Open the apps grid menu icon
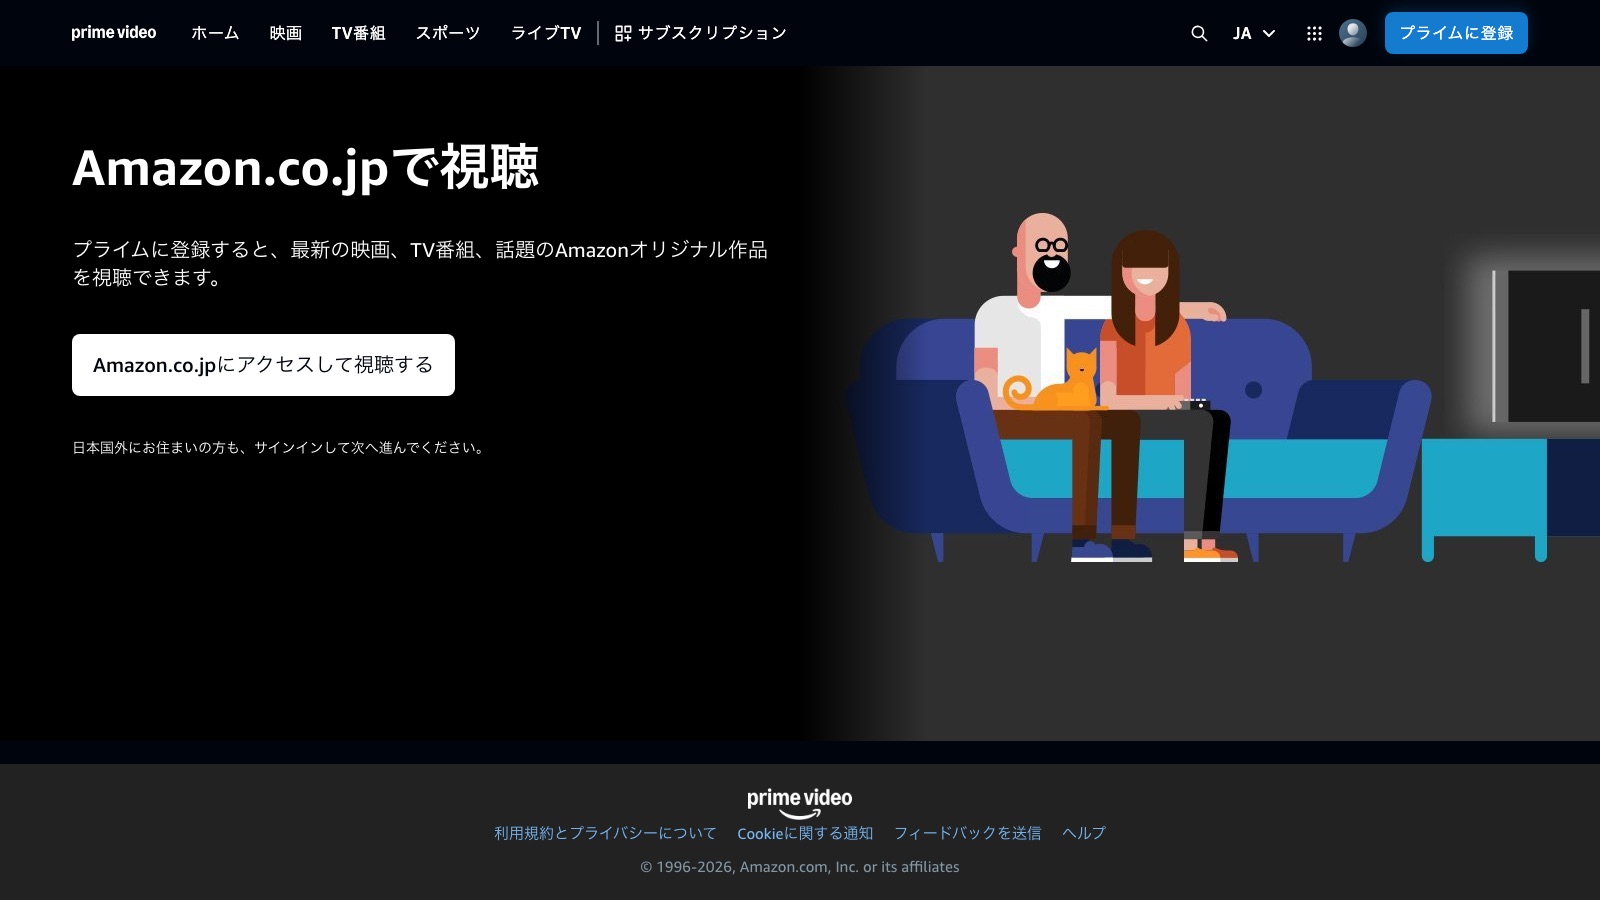The image size is (1600, 900). point(1314,33)
